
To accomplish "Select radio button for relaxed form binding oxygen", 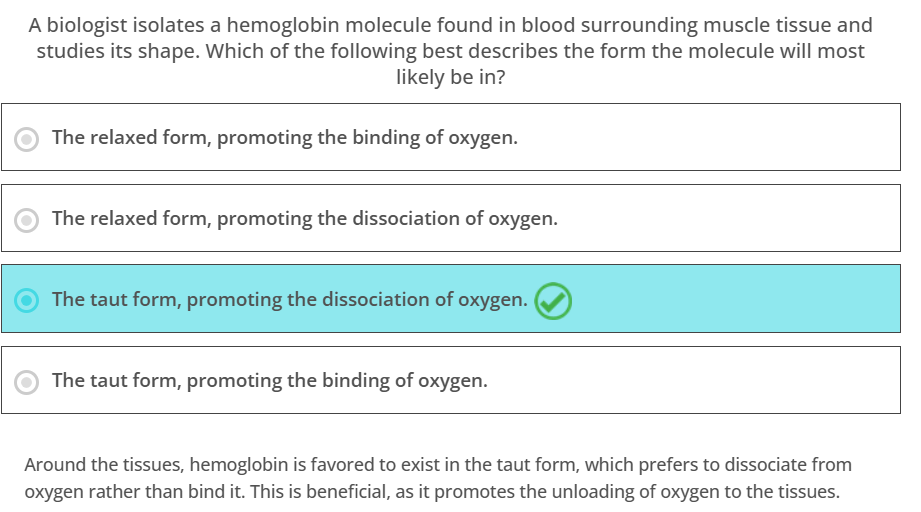I will (26, 139).
